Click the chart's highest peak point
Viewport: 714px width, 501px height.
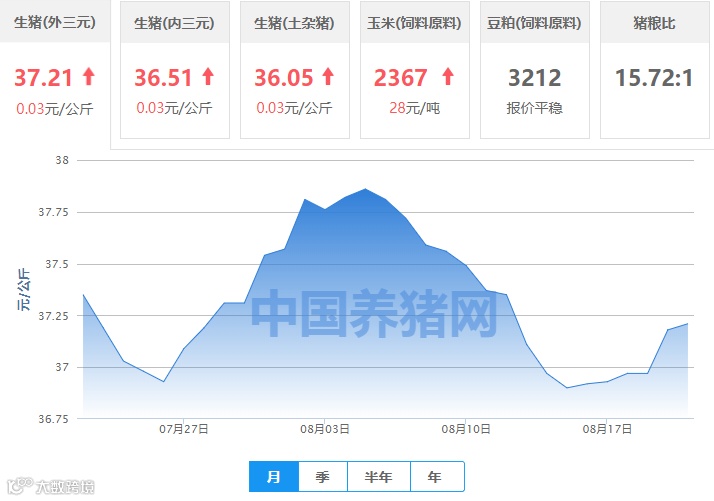(x=365, y=189)
